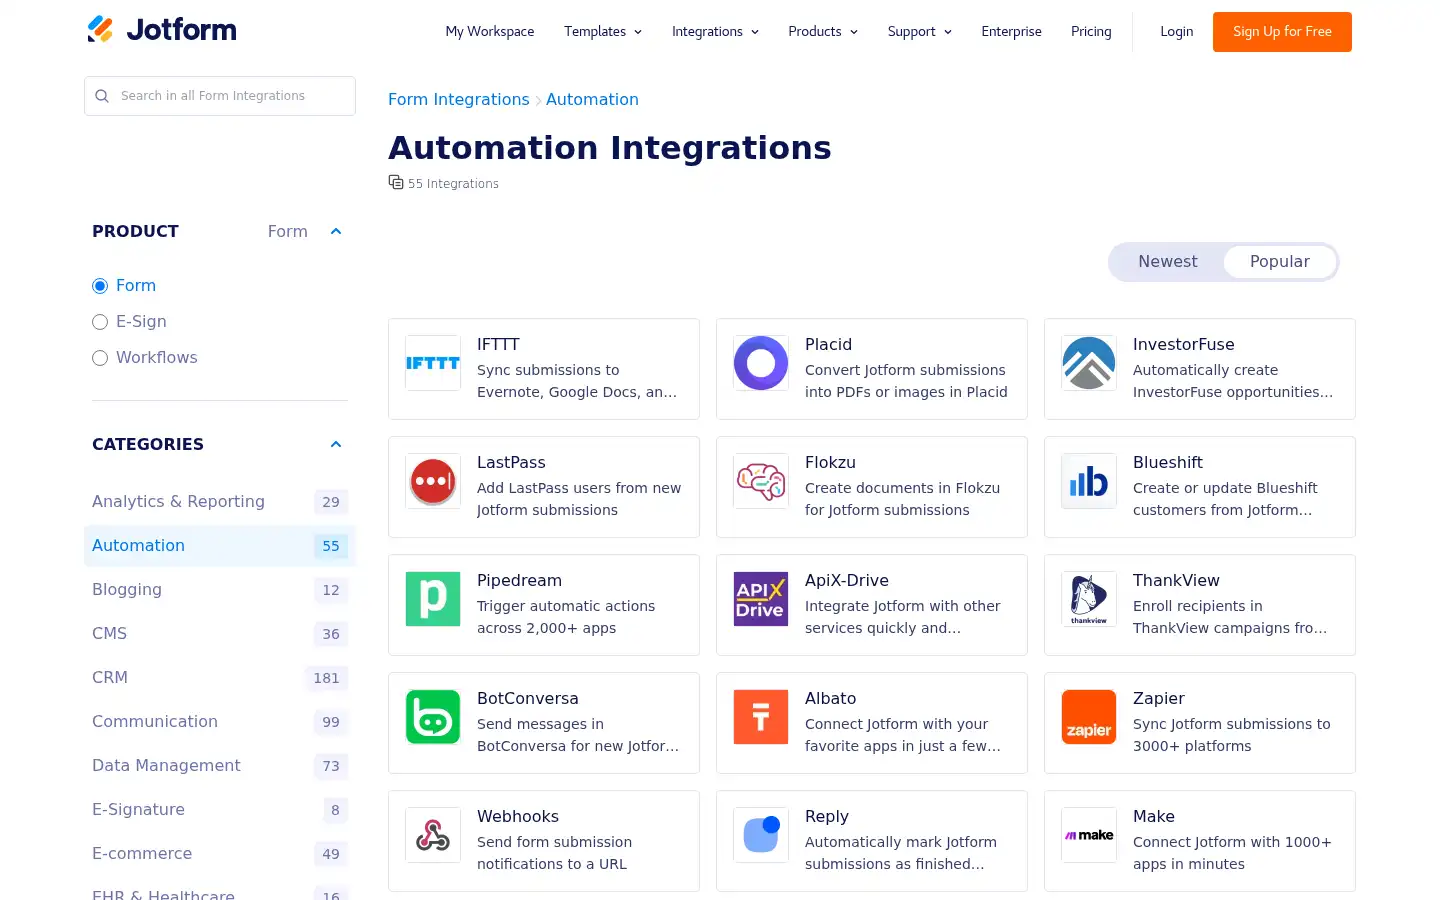Open the InvestorFuse logo icon
This screenshot has width=1440, height=900.
tap(1089, 363)
